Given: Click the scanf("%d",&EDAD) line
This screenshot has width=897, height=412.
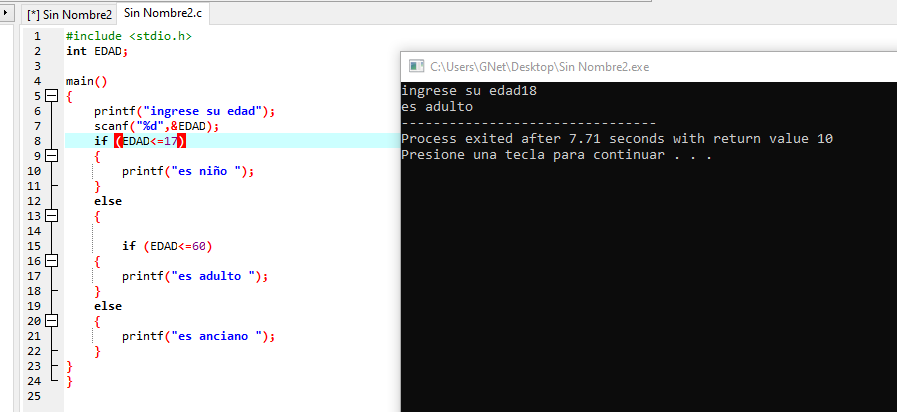Looking at the screenshot, I should pyautogui.click(x=156, y=126).
